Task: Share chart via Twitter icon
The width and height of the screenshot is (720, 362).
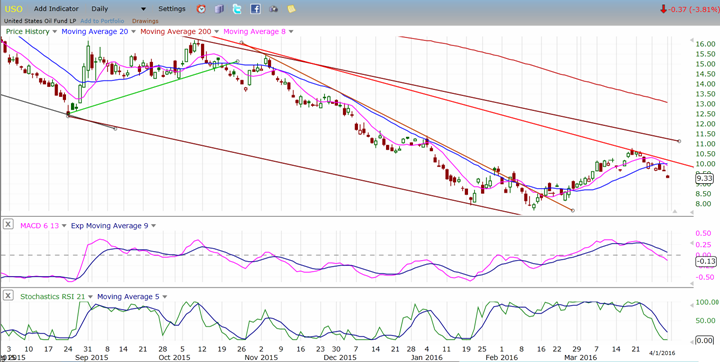Action: click(237, 9)
